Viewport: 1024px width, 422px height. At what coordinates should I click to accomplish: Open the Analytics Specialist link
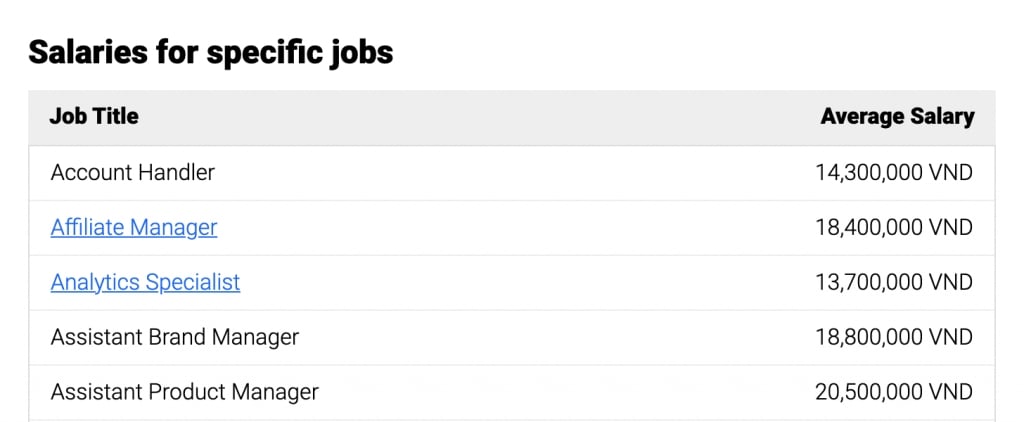145,283
